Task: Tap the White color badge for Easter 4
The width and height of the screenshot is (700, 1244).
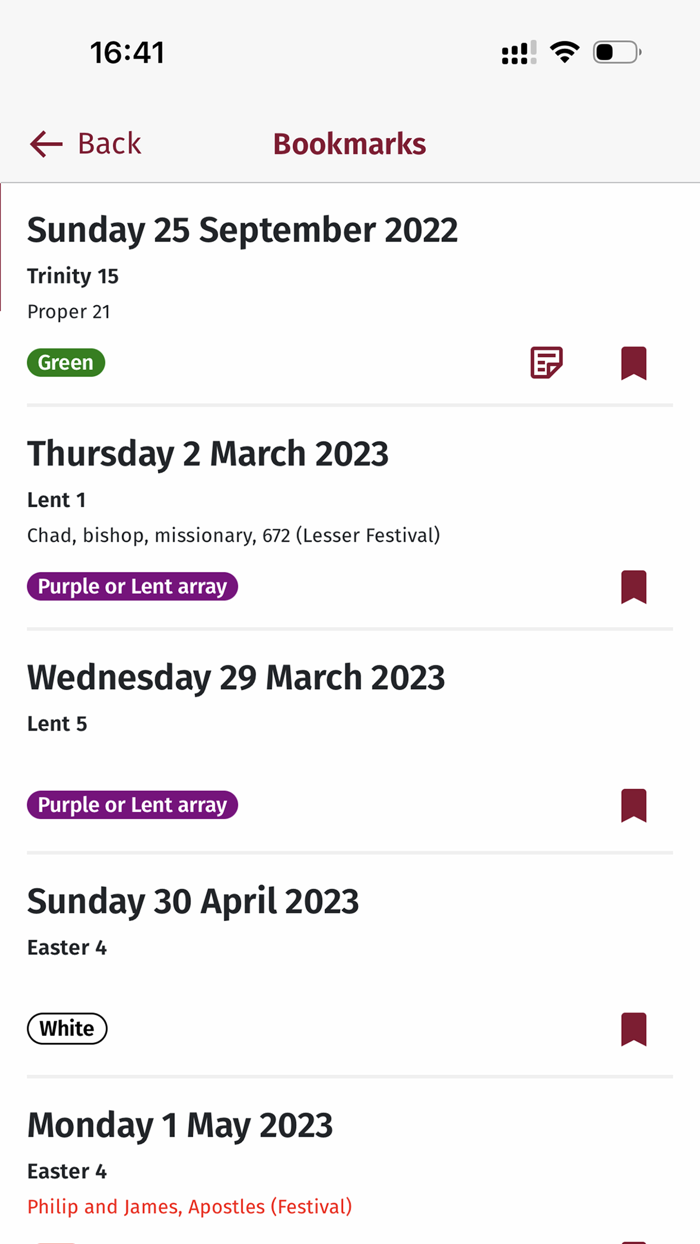Action: (67, 1028)
